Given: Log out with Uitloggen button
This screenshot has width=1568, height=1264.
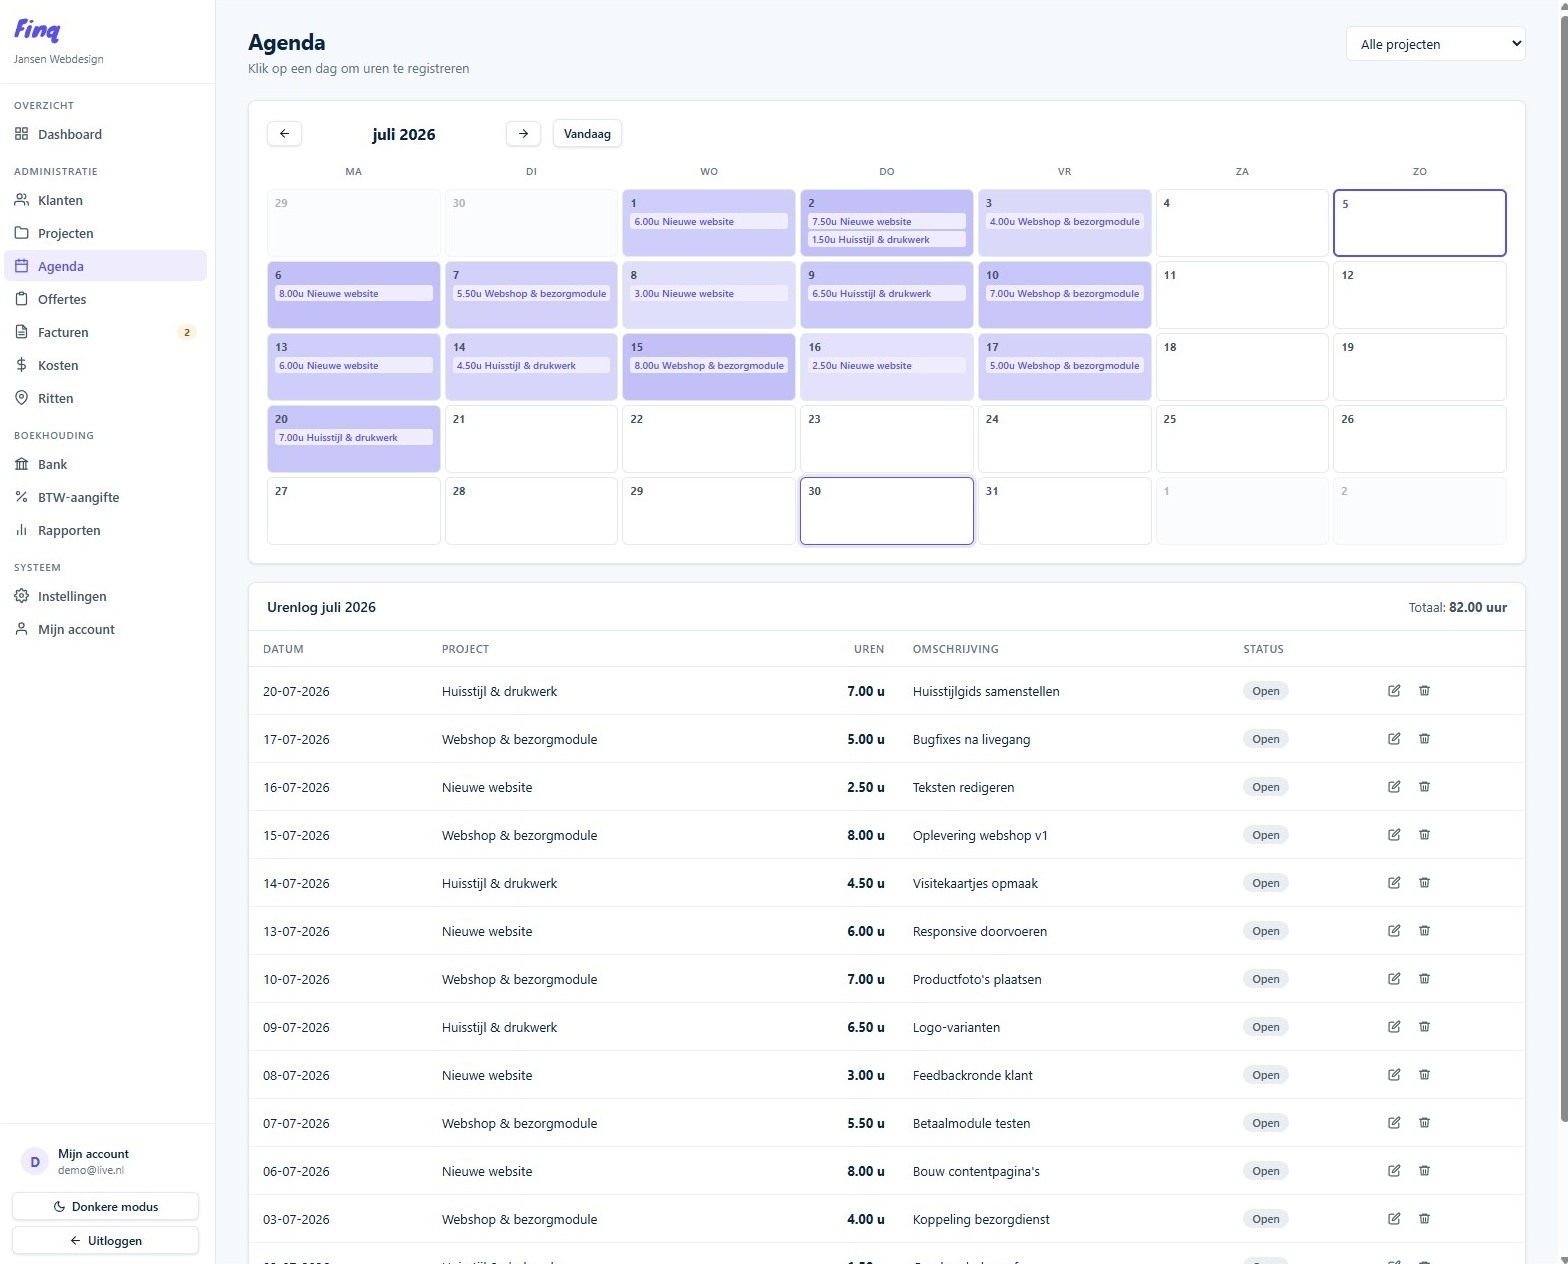Looking at the screenshot, I should [x=105, y=1240].
